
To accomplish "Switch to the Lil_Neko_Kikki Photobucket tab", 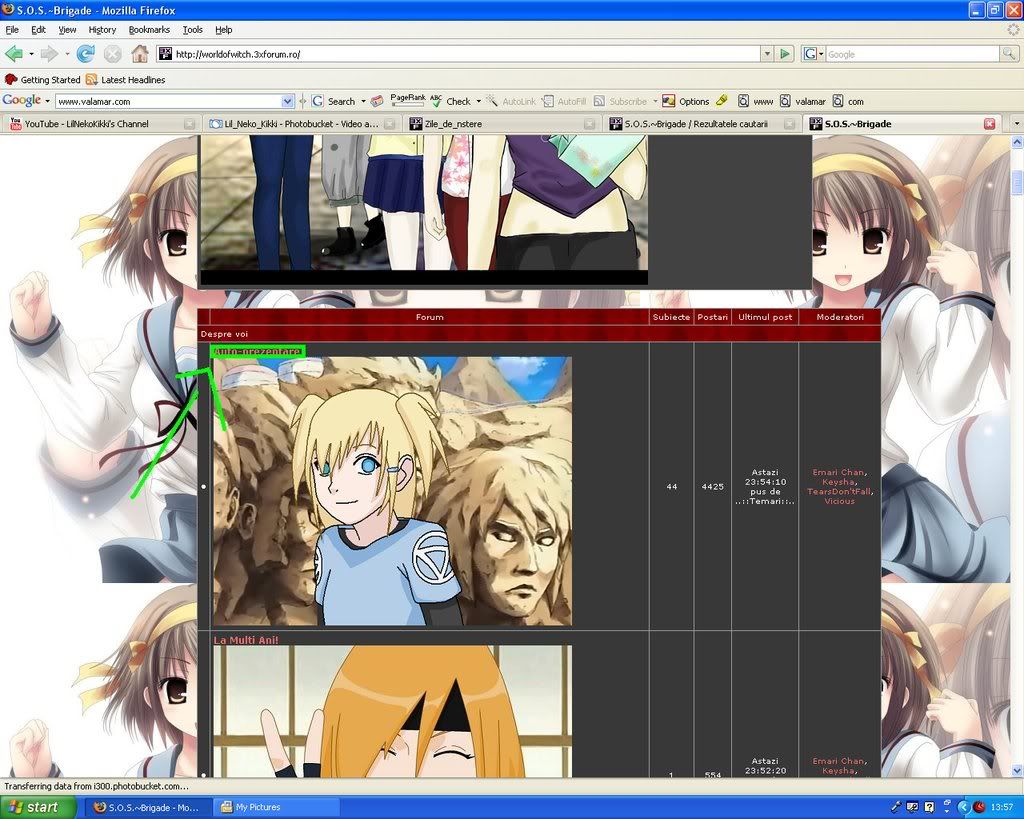I will point(302,123).
